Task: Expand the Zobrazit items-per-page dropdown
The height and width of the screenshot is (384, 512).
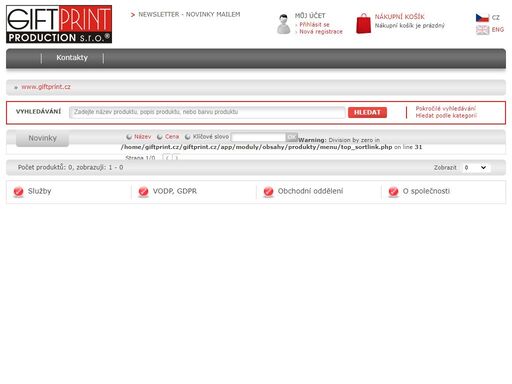Action: (475, 168)
